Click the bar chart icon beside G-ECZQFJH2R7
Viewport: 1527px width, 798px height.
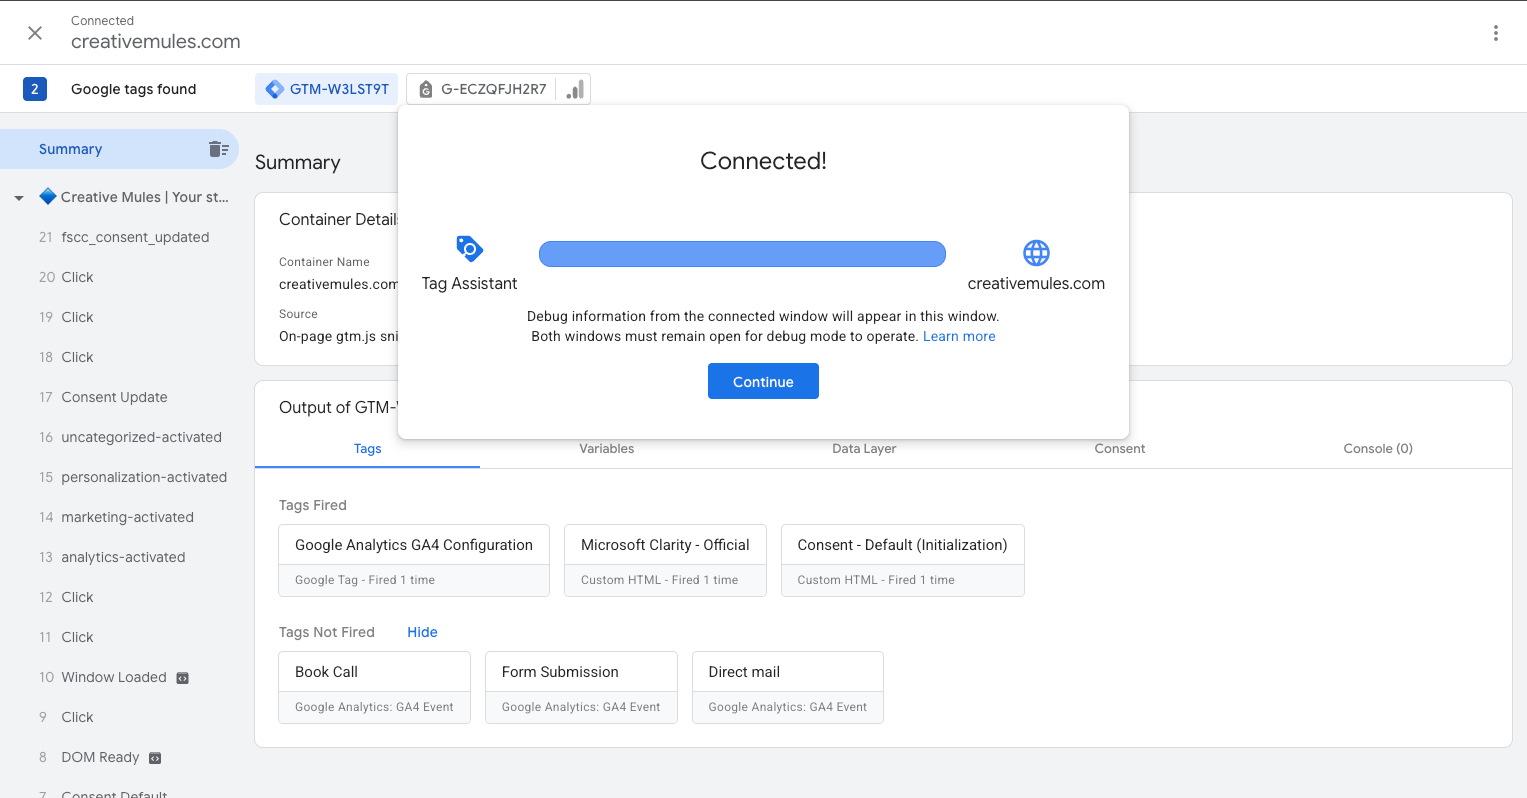[x=575, y=89]
